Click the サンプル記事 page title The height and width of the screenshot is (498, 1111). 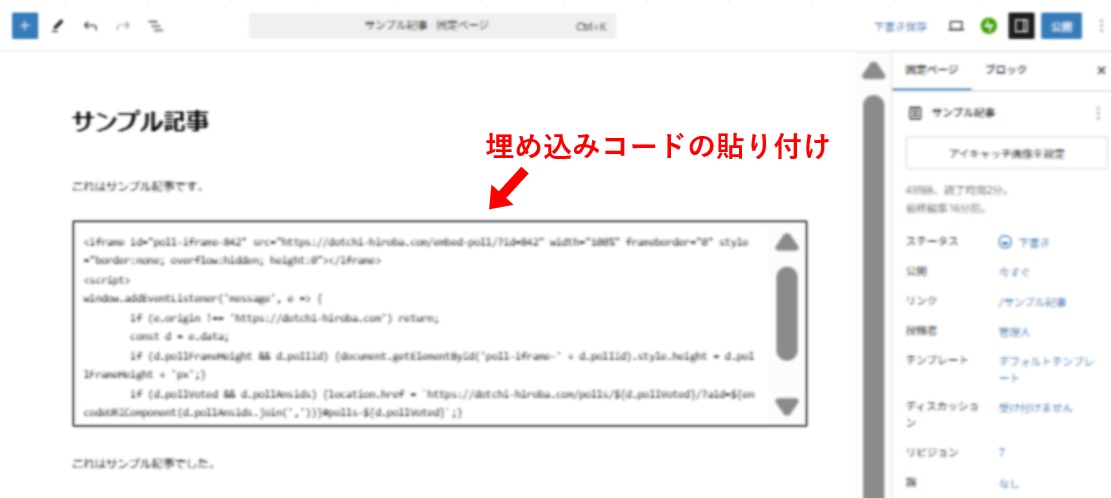(140, 121)
